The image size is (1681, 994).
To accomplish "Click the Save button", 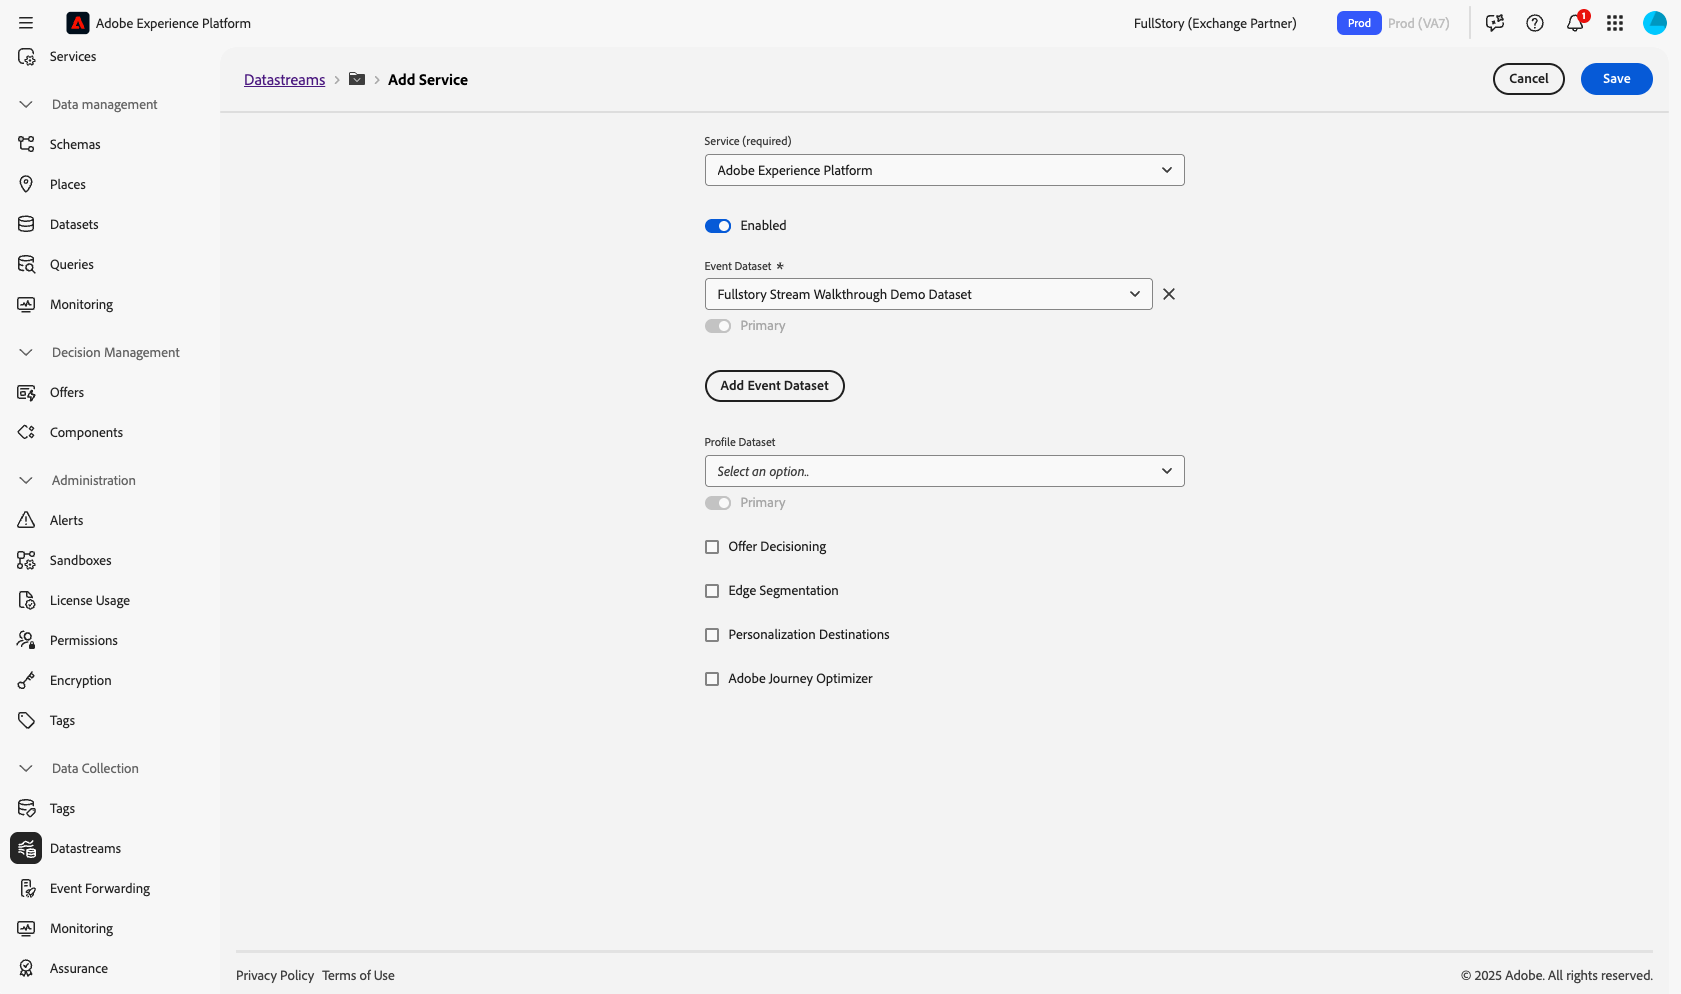I will [x=1616, y=79].
